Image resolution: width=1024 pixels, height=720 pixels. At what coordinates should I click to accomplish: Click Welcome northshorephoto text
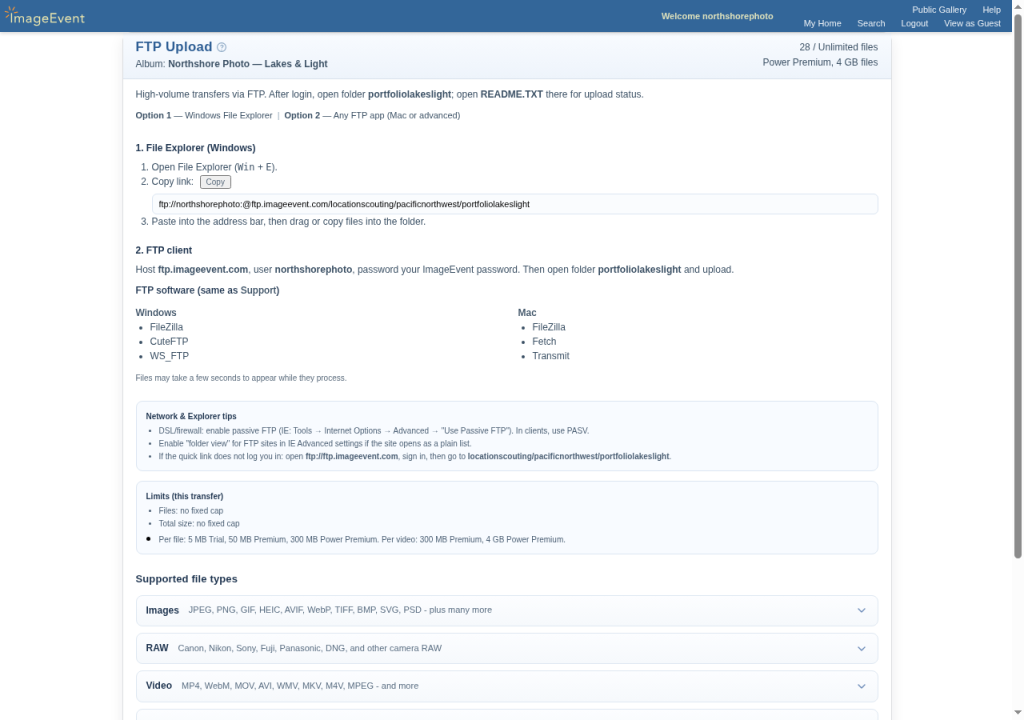point(716,16)
